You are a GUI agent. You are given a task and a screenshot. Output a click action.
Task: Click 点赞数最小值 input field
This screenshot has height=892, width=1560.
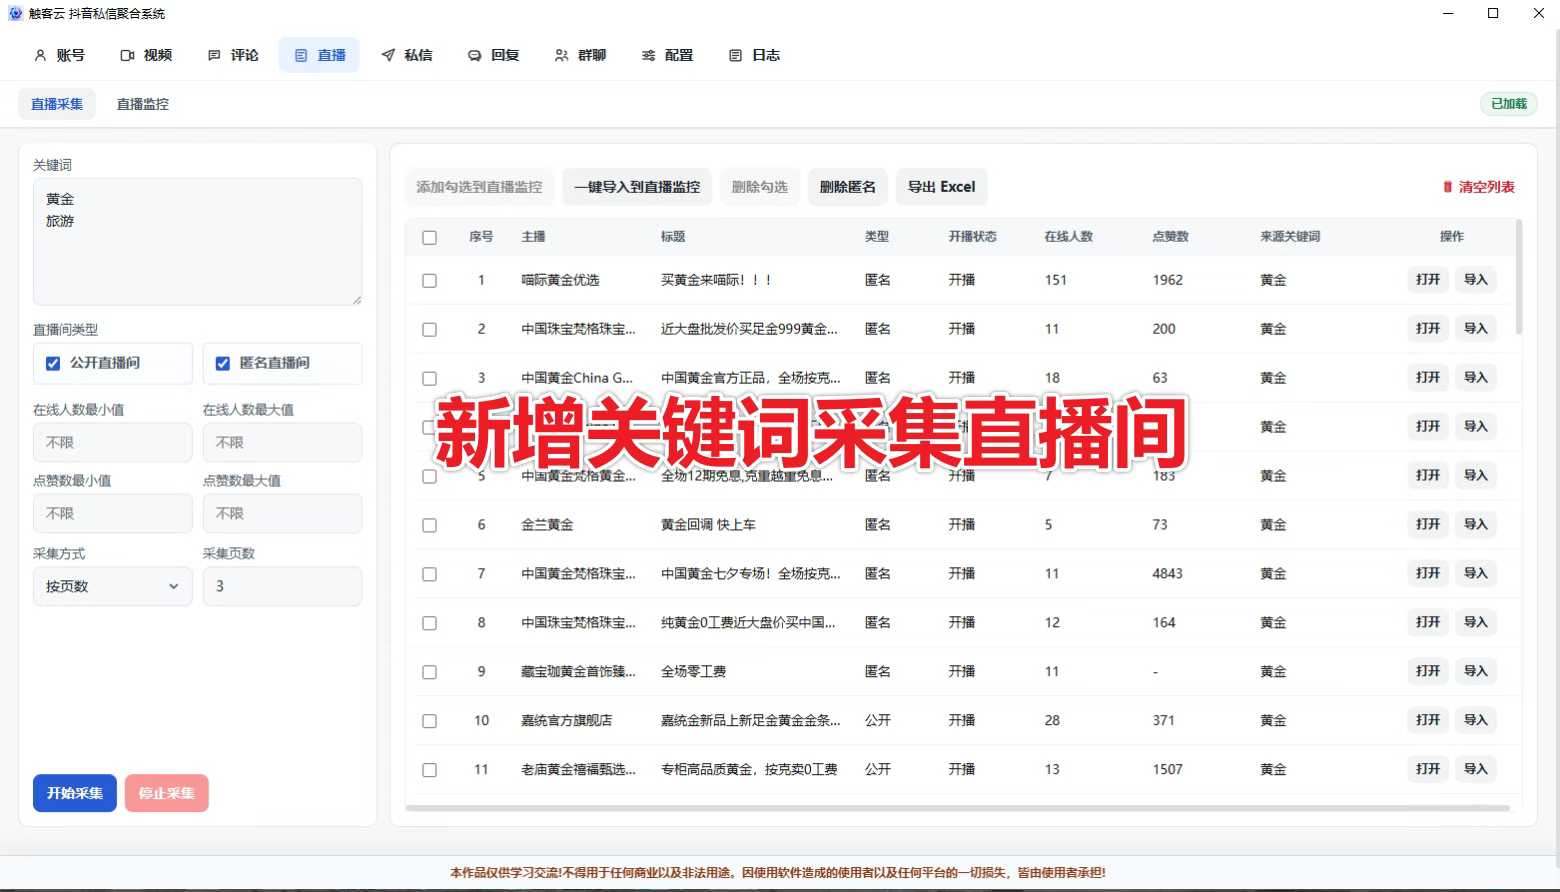(113, 513)
